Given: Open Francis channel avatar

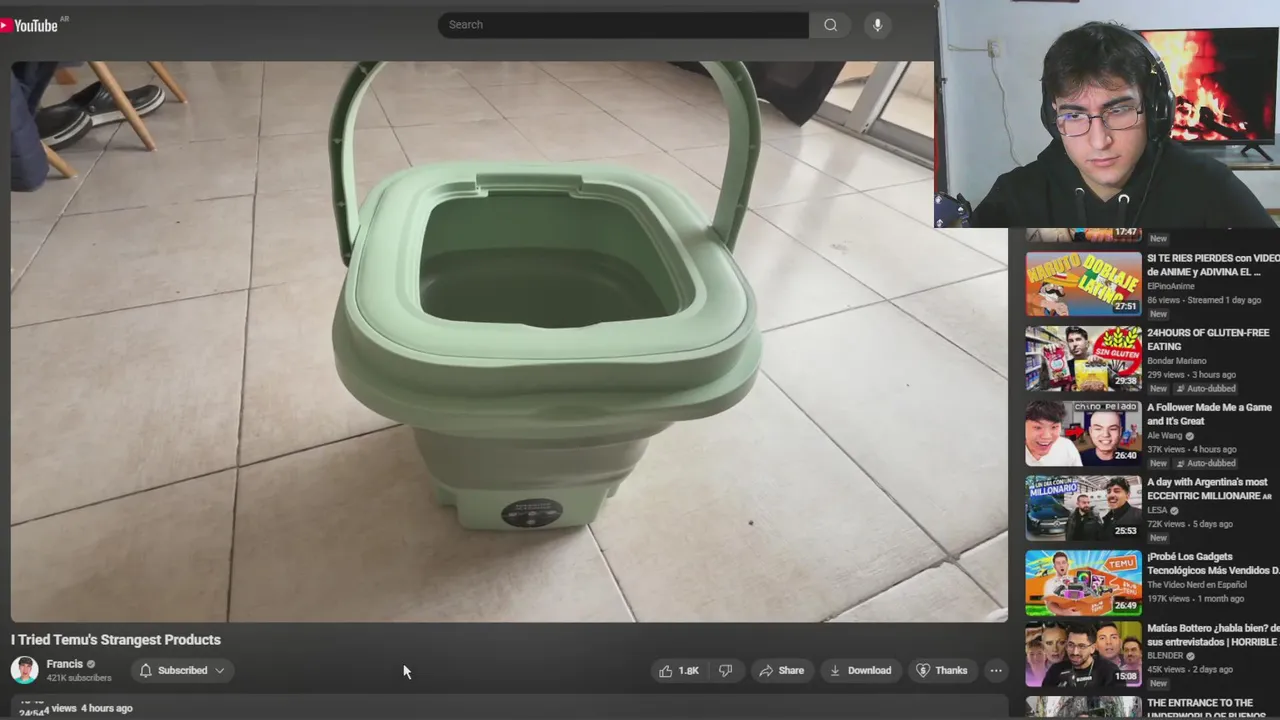Looking at the screenshot, I should [25, 670].
